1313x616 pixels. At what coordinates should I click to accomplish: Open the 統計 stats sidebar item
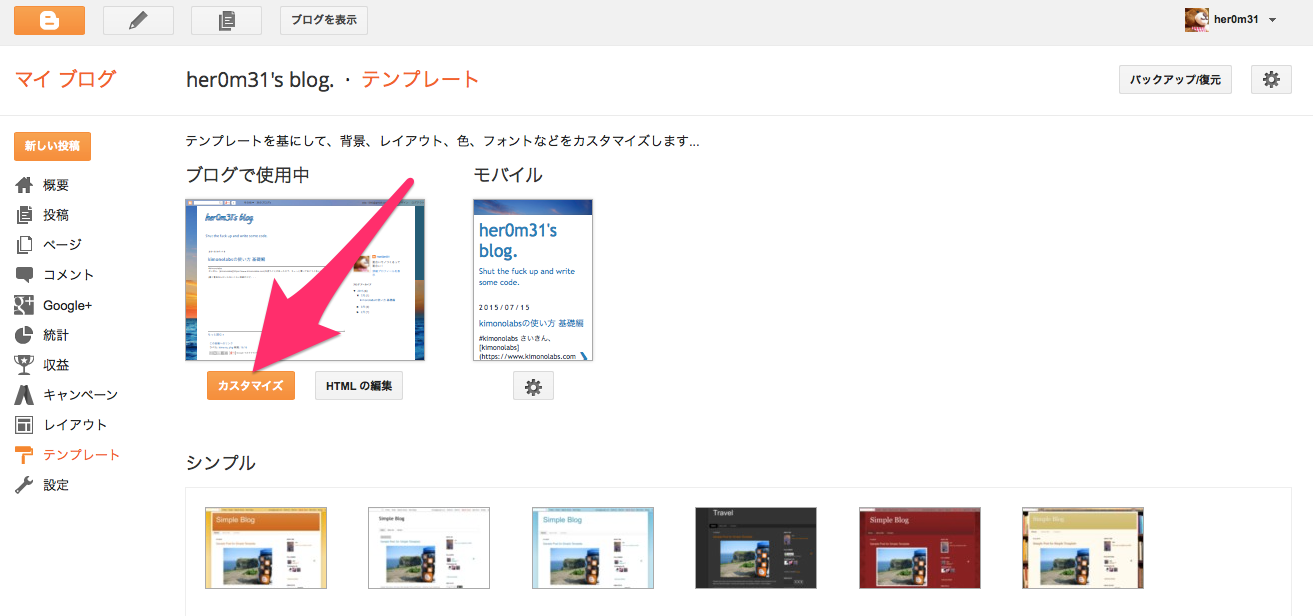pyautogui.click(x=56, y=335)
